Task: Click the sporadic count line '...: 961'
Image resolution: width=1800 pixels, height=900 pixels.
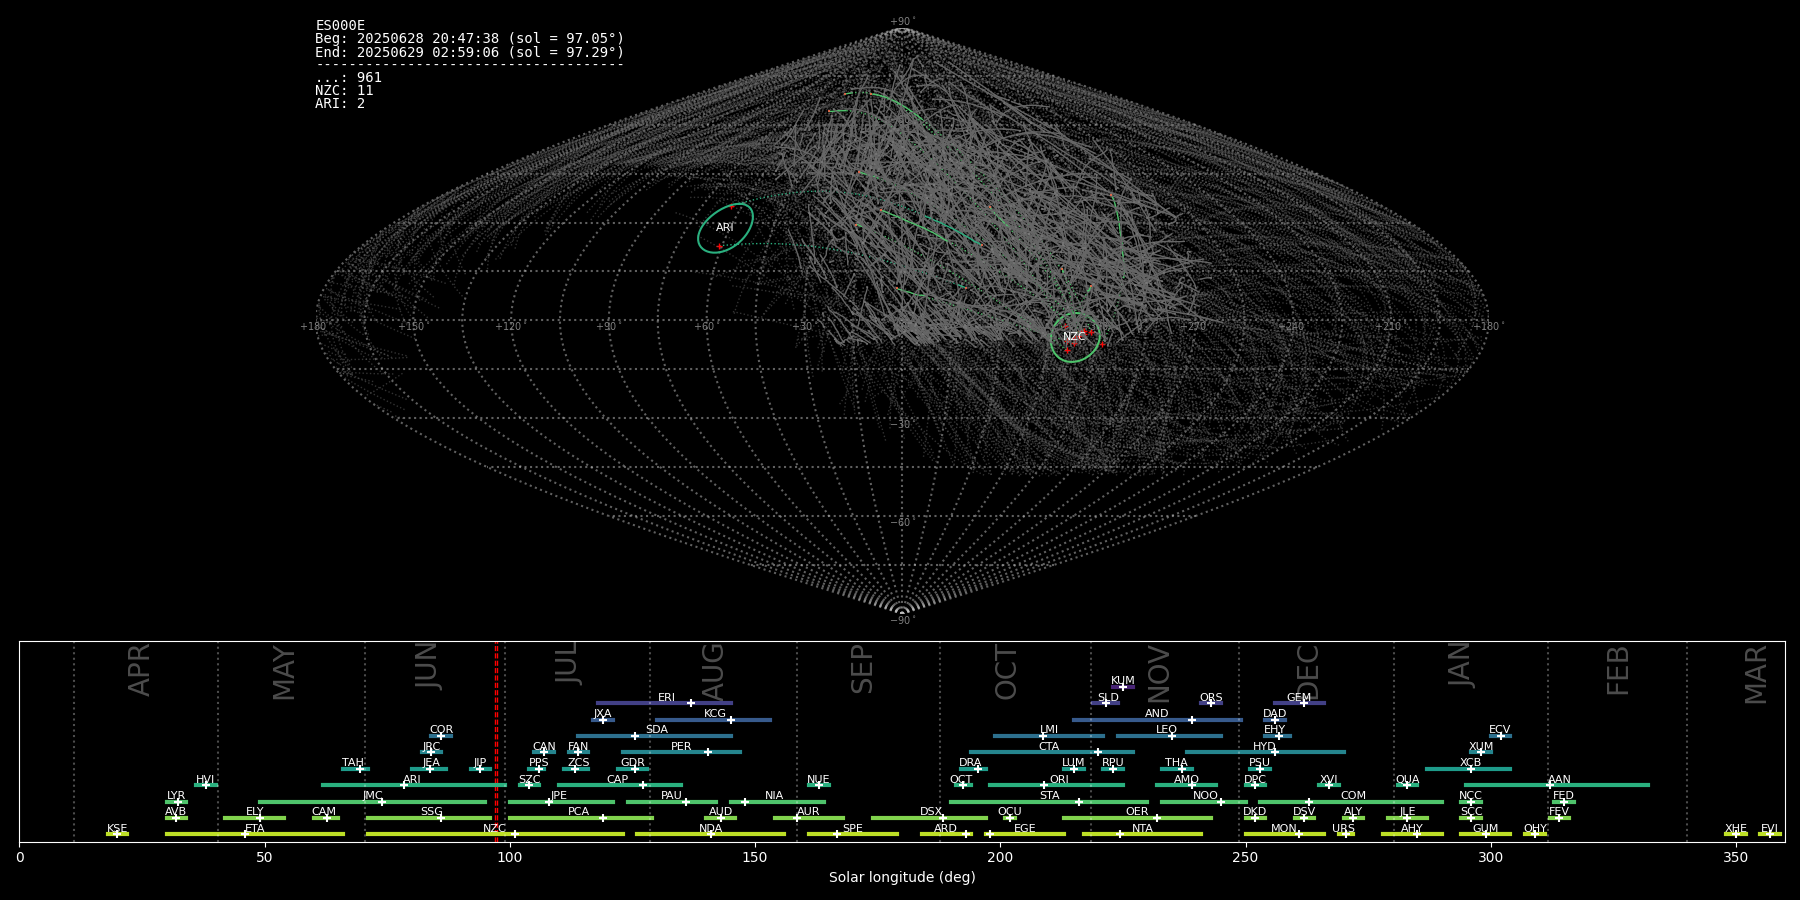Action: (348, 78)
